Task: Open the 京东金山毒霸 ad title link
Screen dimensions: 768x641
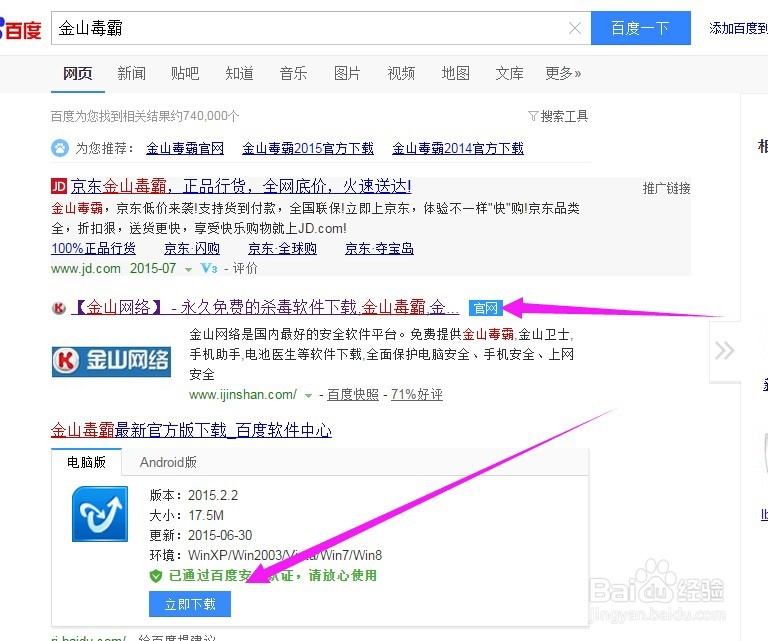Action: point(241,186)
